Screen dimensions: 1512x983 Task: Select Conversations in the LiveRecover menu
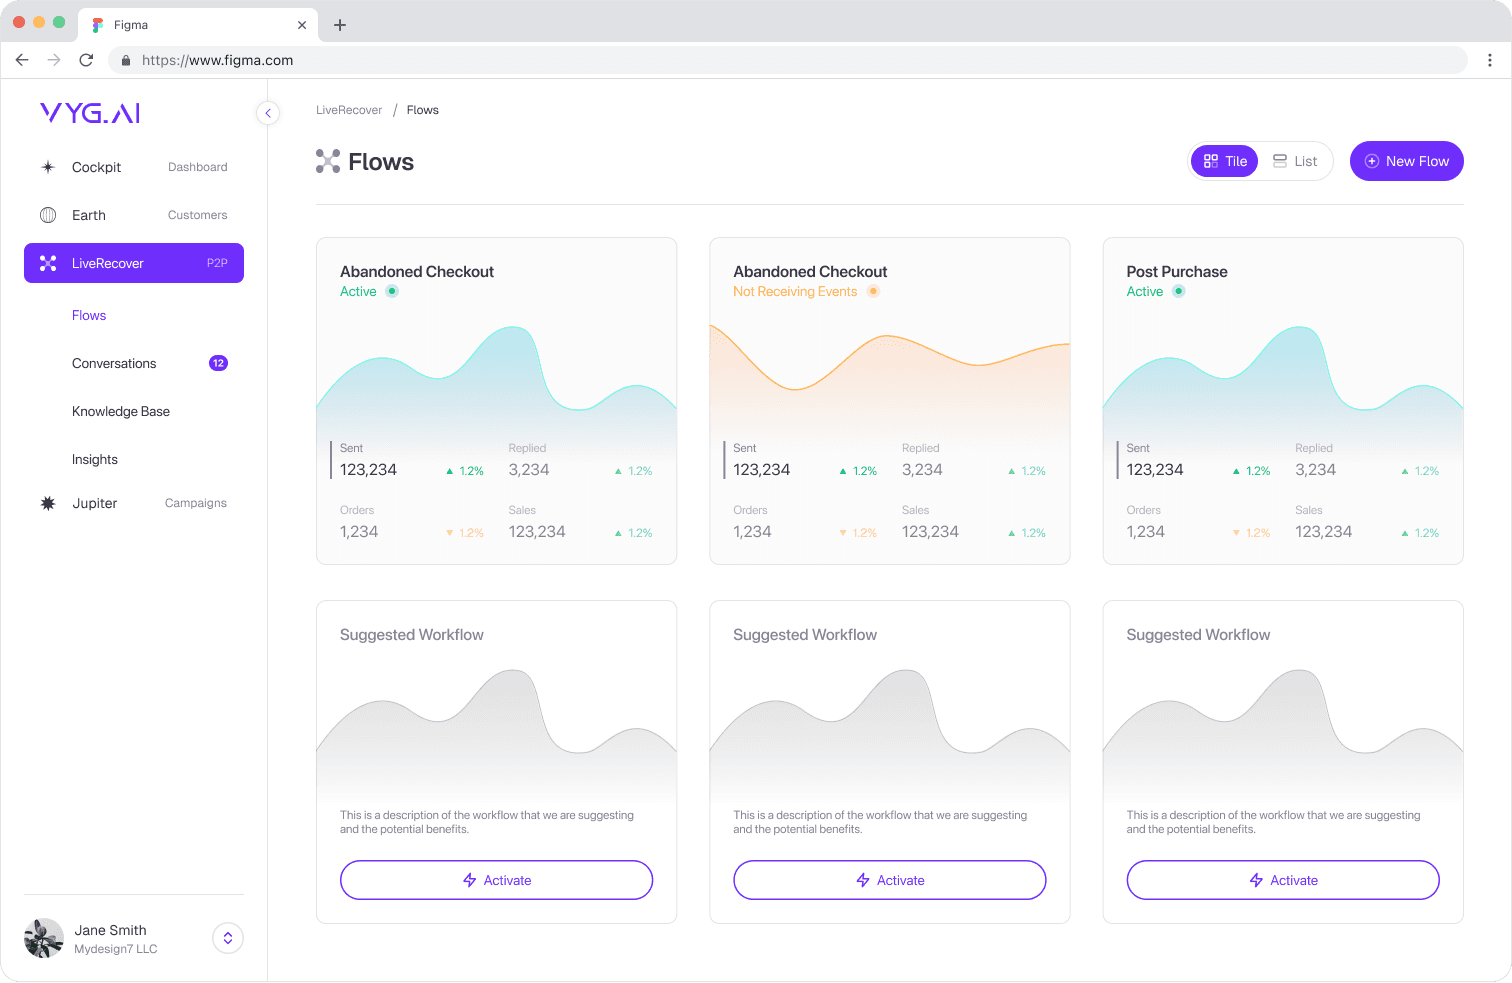[x=114, y=363]
